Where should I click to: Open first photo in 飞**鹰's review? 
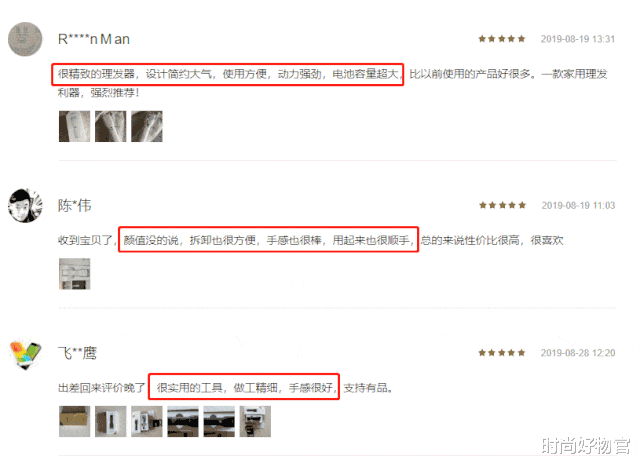click(x=74, y=421)
